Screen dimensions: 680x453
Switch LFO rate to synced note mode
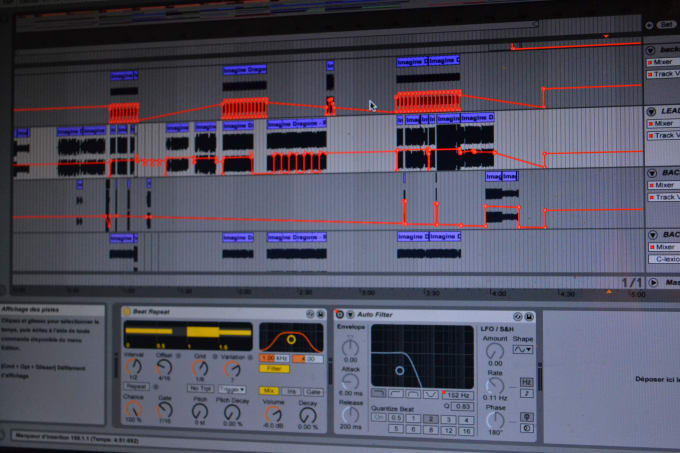click(526, 393)
